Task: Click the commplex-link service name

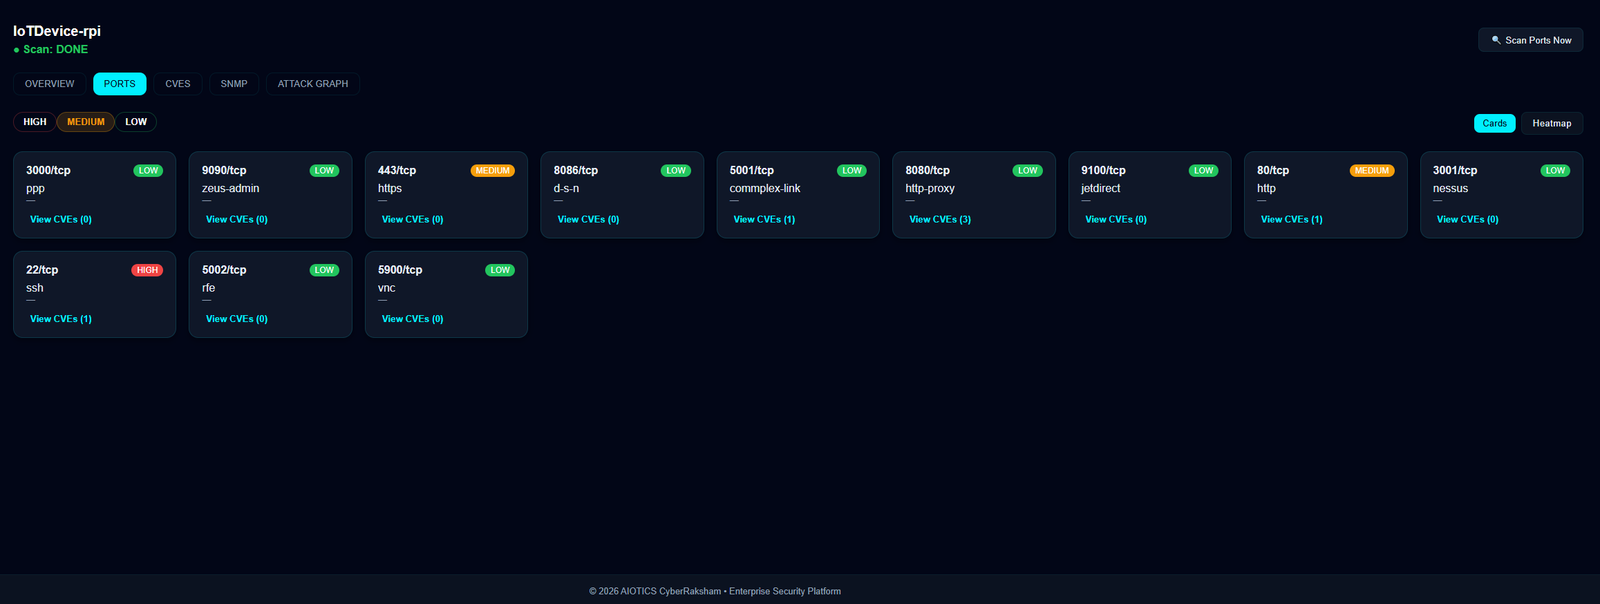Action: (765, 188)
